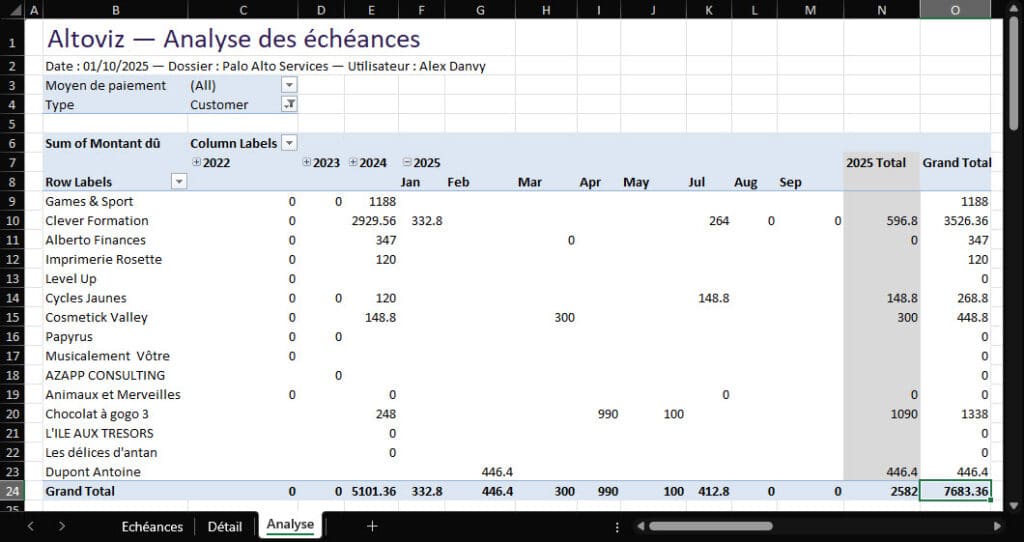Screen dimensions: 1024x542
Task: Click the next sheet navigation arrow
Action: pyautogui.click(x=62, y=526)
